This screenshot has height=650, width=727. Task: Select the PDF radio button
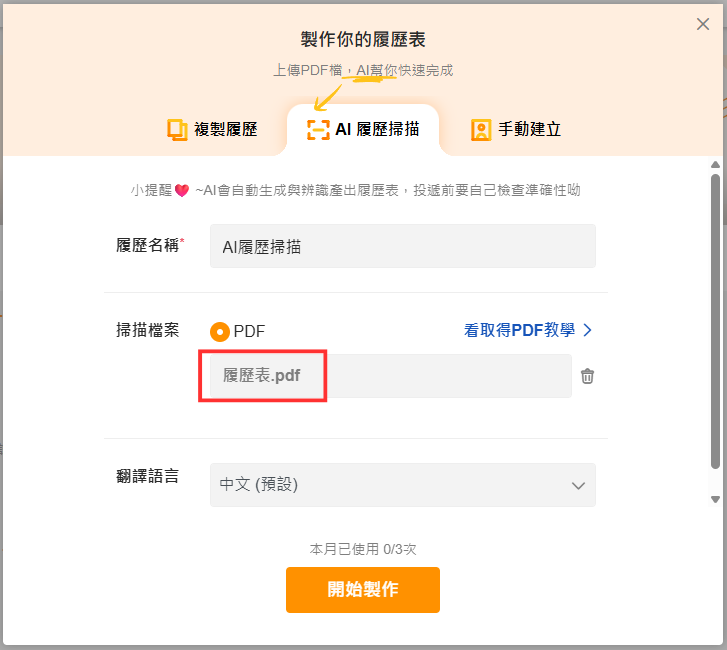pyautogui.click(x=220, y=331)
